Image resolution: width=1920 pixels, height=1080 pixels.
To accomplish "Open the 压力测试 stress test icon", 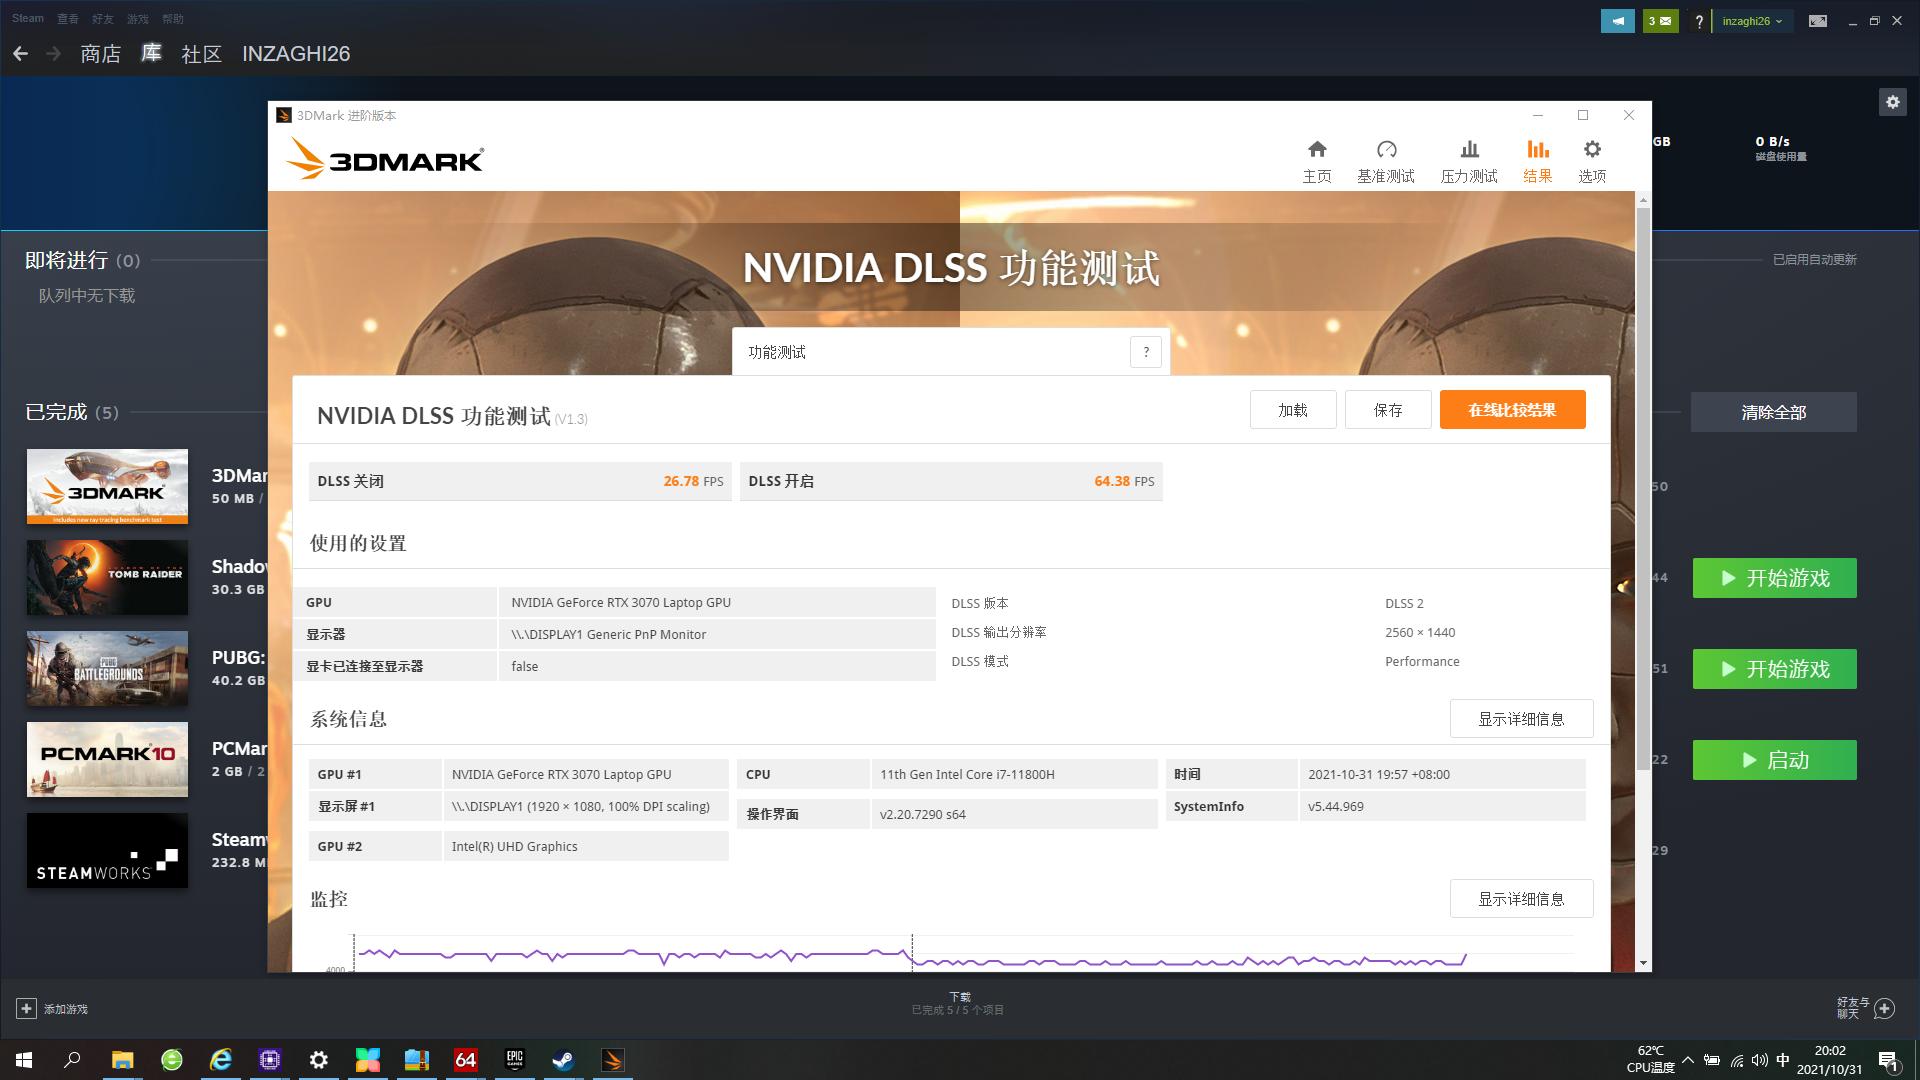I will tap(1468, 158).
